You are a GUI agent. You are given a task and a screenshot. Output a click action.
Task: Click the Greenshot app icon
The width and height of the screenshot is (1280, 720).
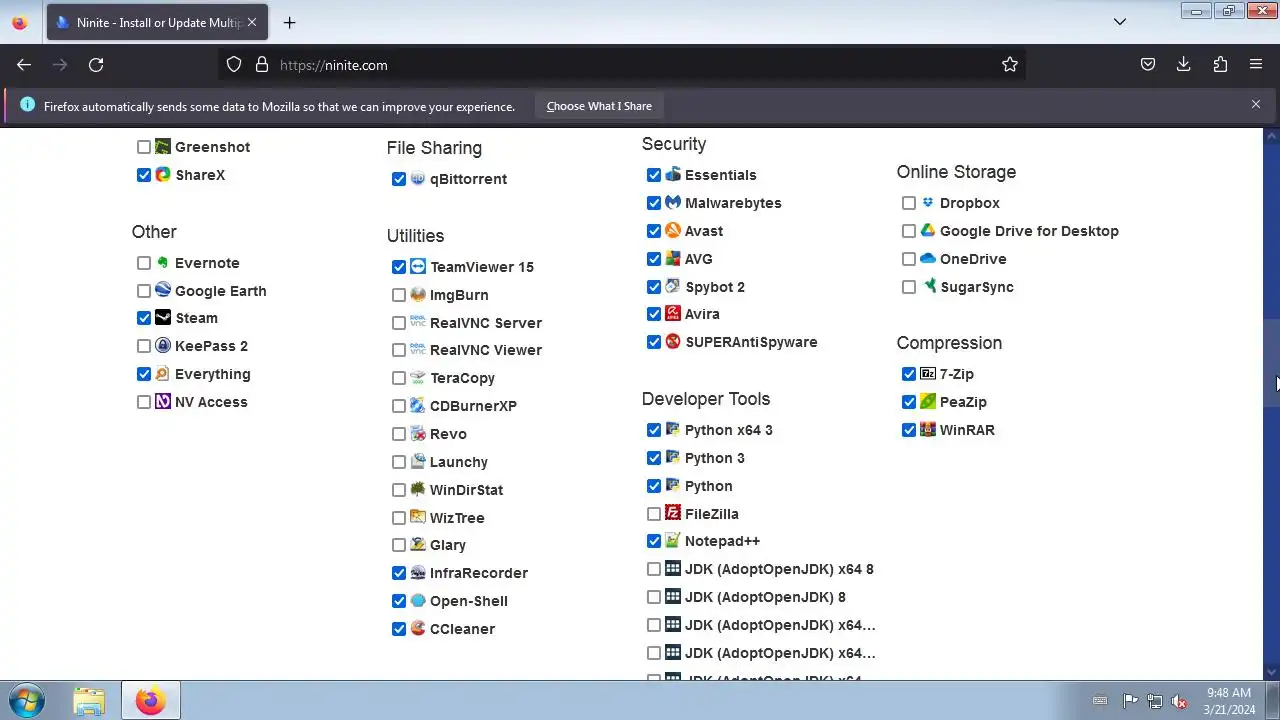pyautogui.click(x=163, y=147)
